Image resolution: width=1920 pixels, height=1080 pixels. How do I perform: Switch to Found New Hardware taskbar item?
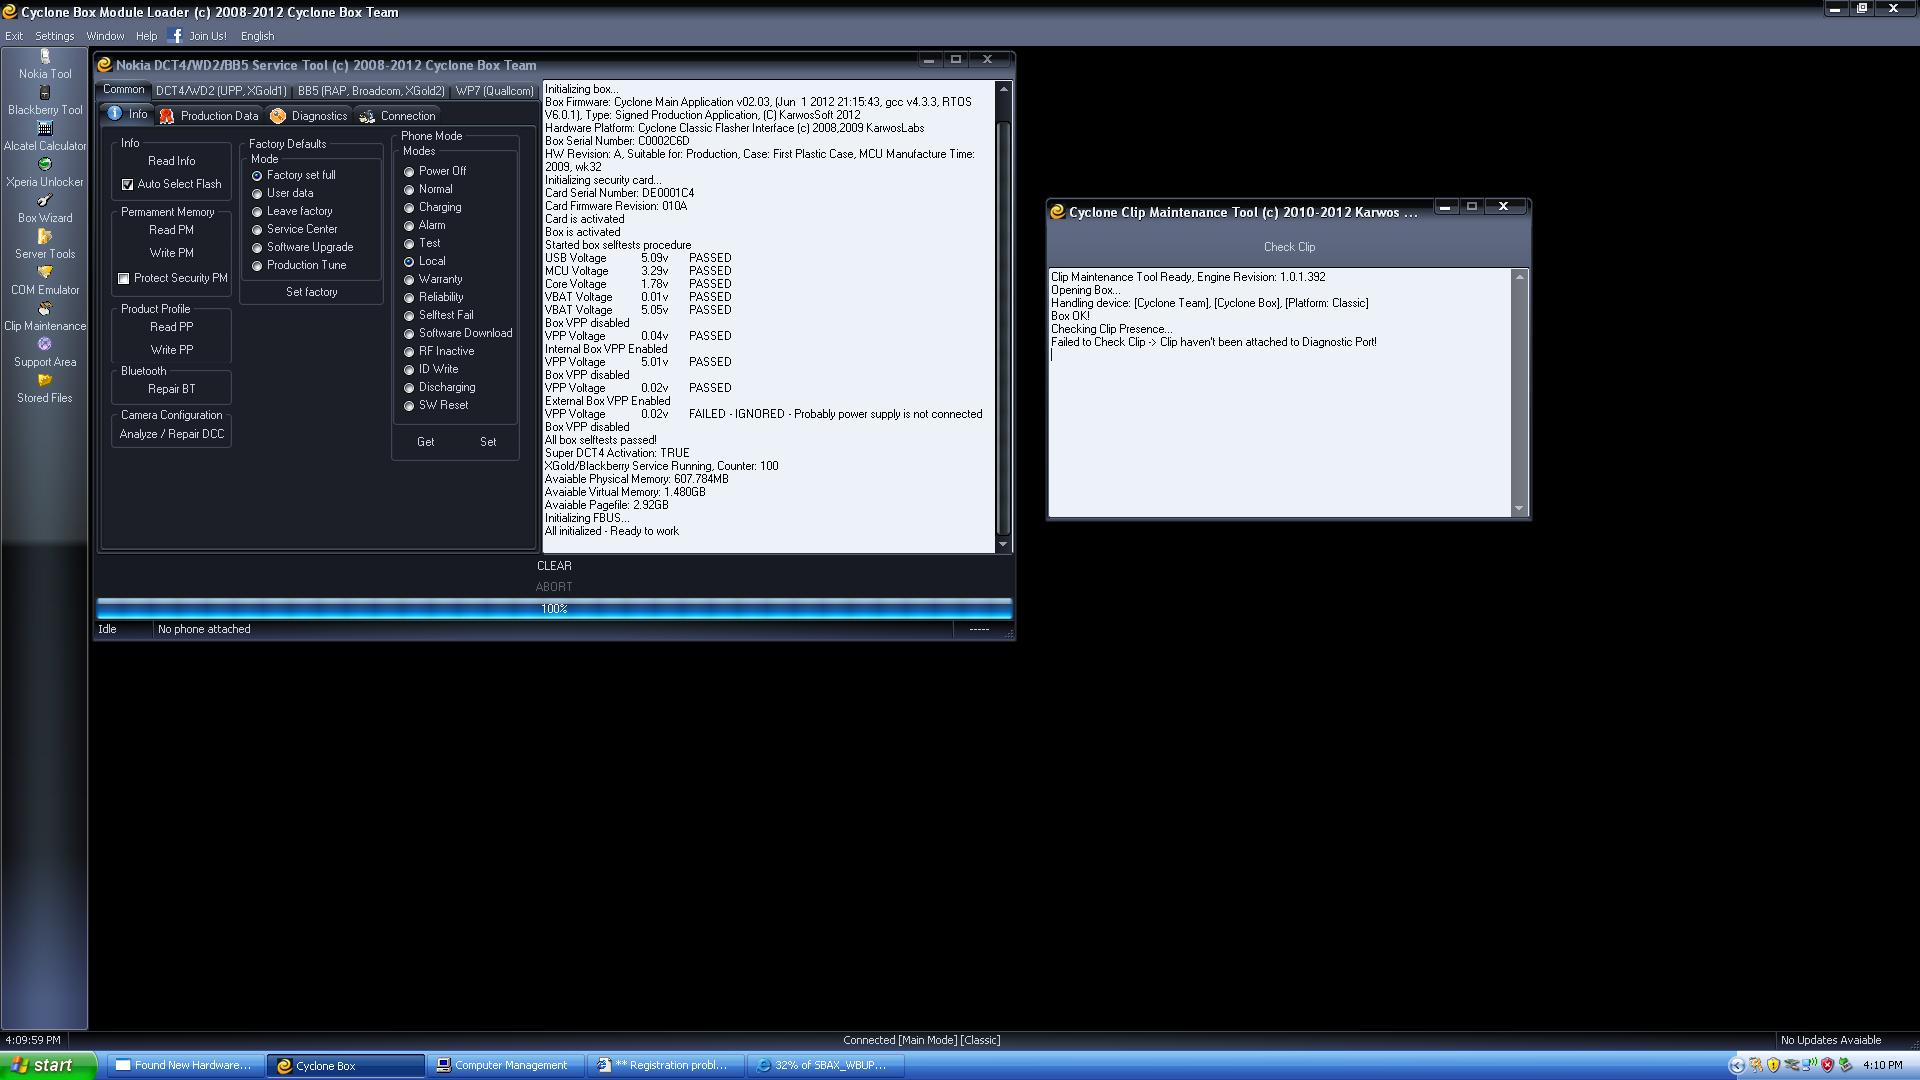[186, 1066]
